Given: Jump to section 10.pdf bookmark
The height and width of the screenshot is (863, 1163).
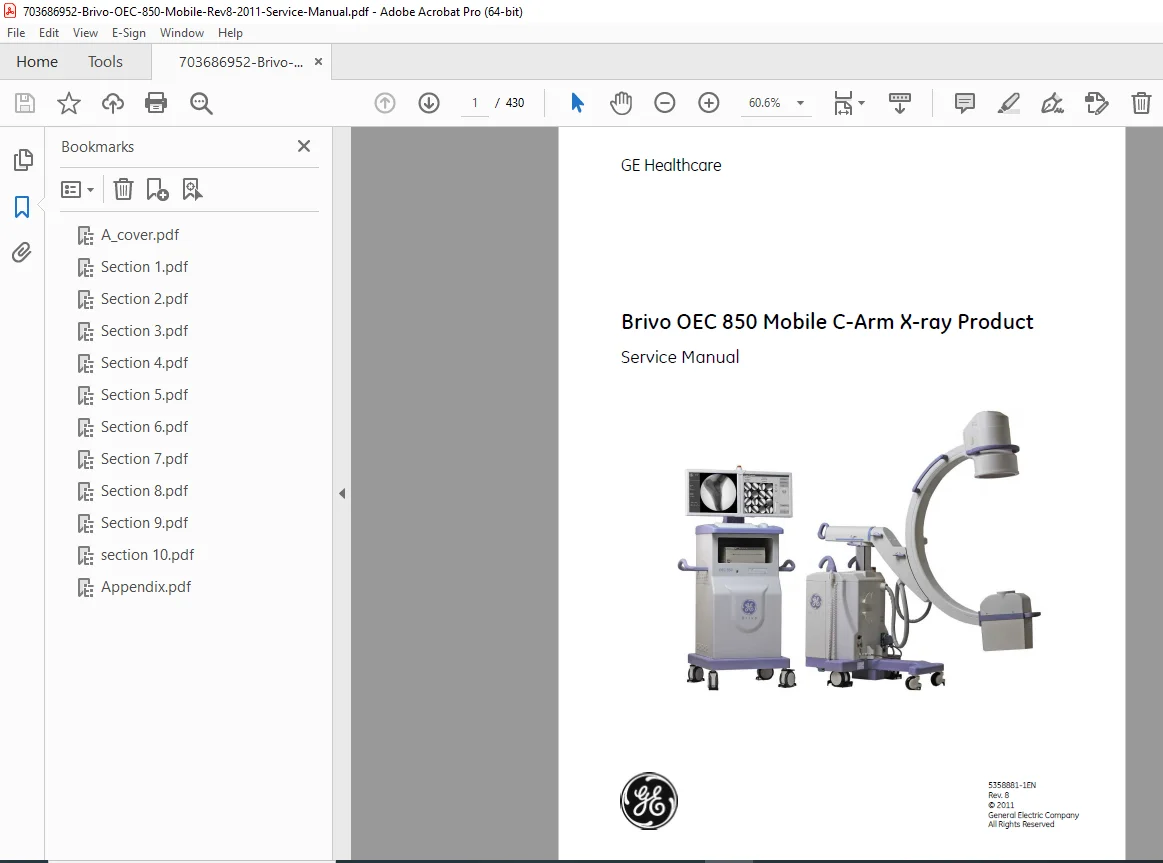Looking at the screenshot, I should point(147,555).
